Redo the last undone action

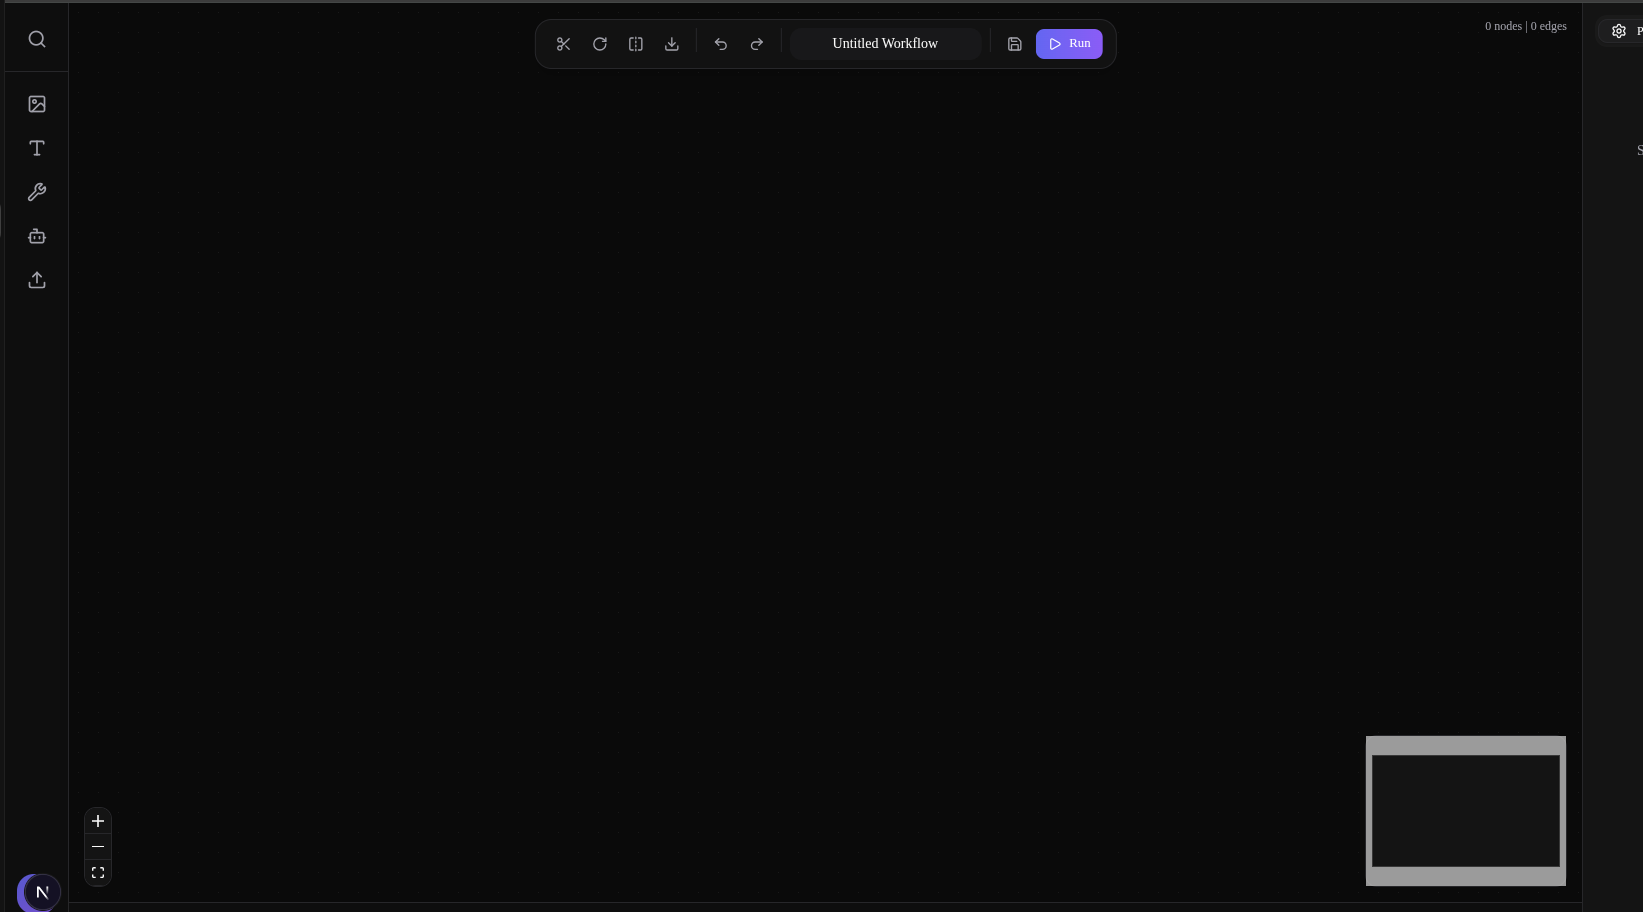tap(757, 44)
